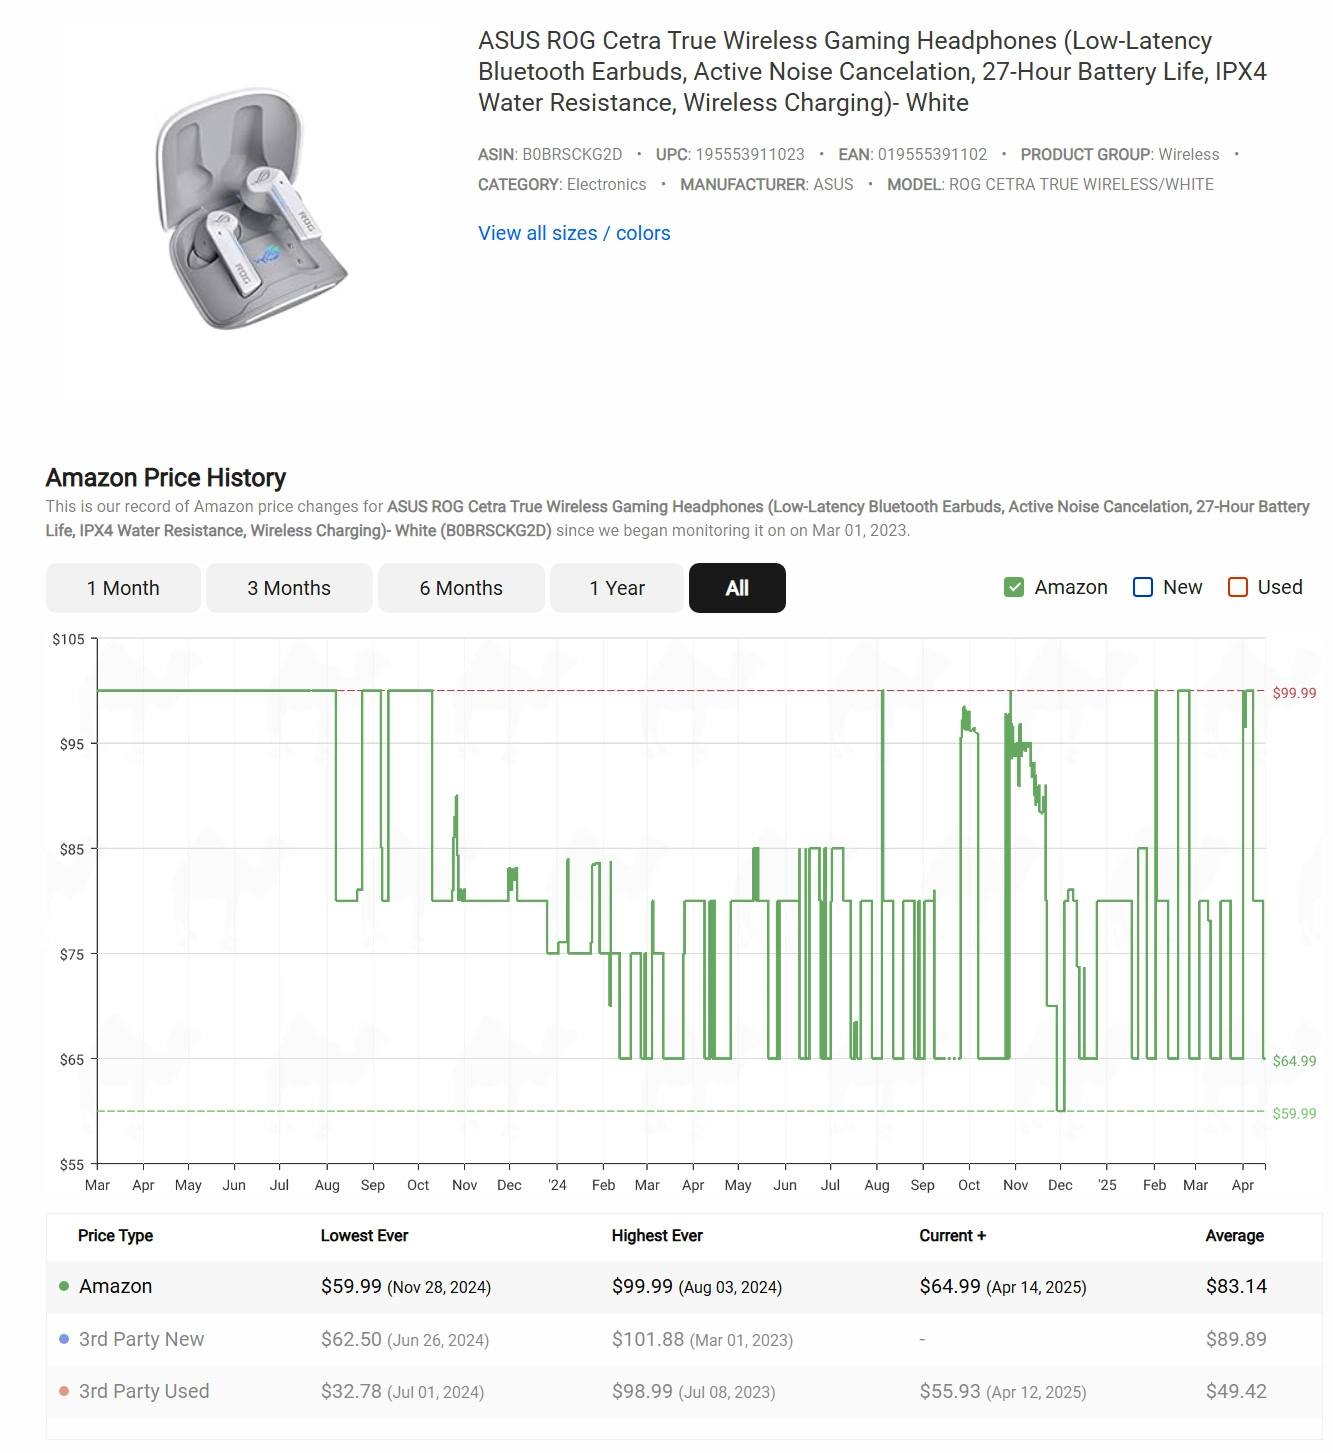1333x1453 pixels.
Task: Click the $99.99 highest price chart label
Action: tap(1294, 693)
